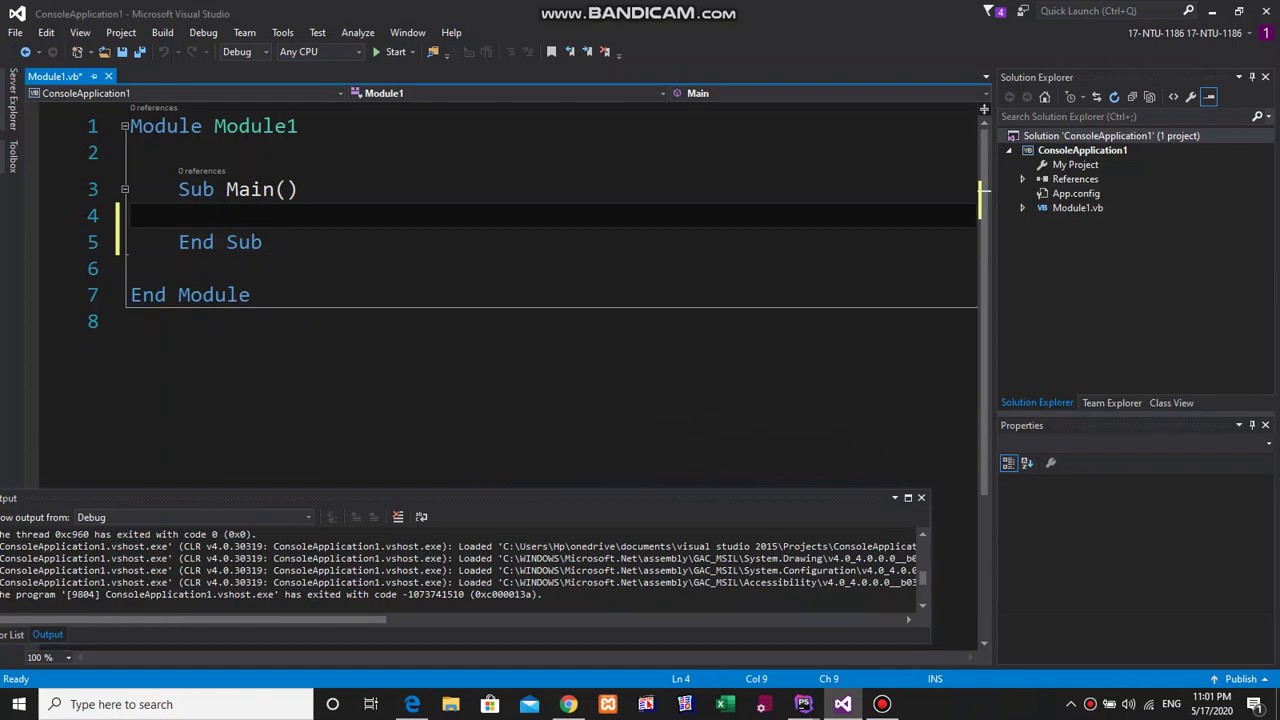1280x720 pixels.
Task: Close the Module1.vb tab
Action: [x=108, y=77]
